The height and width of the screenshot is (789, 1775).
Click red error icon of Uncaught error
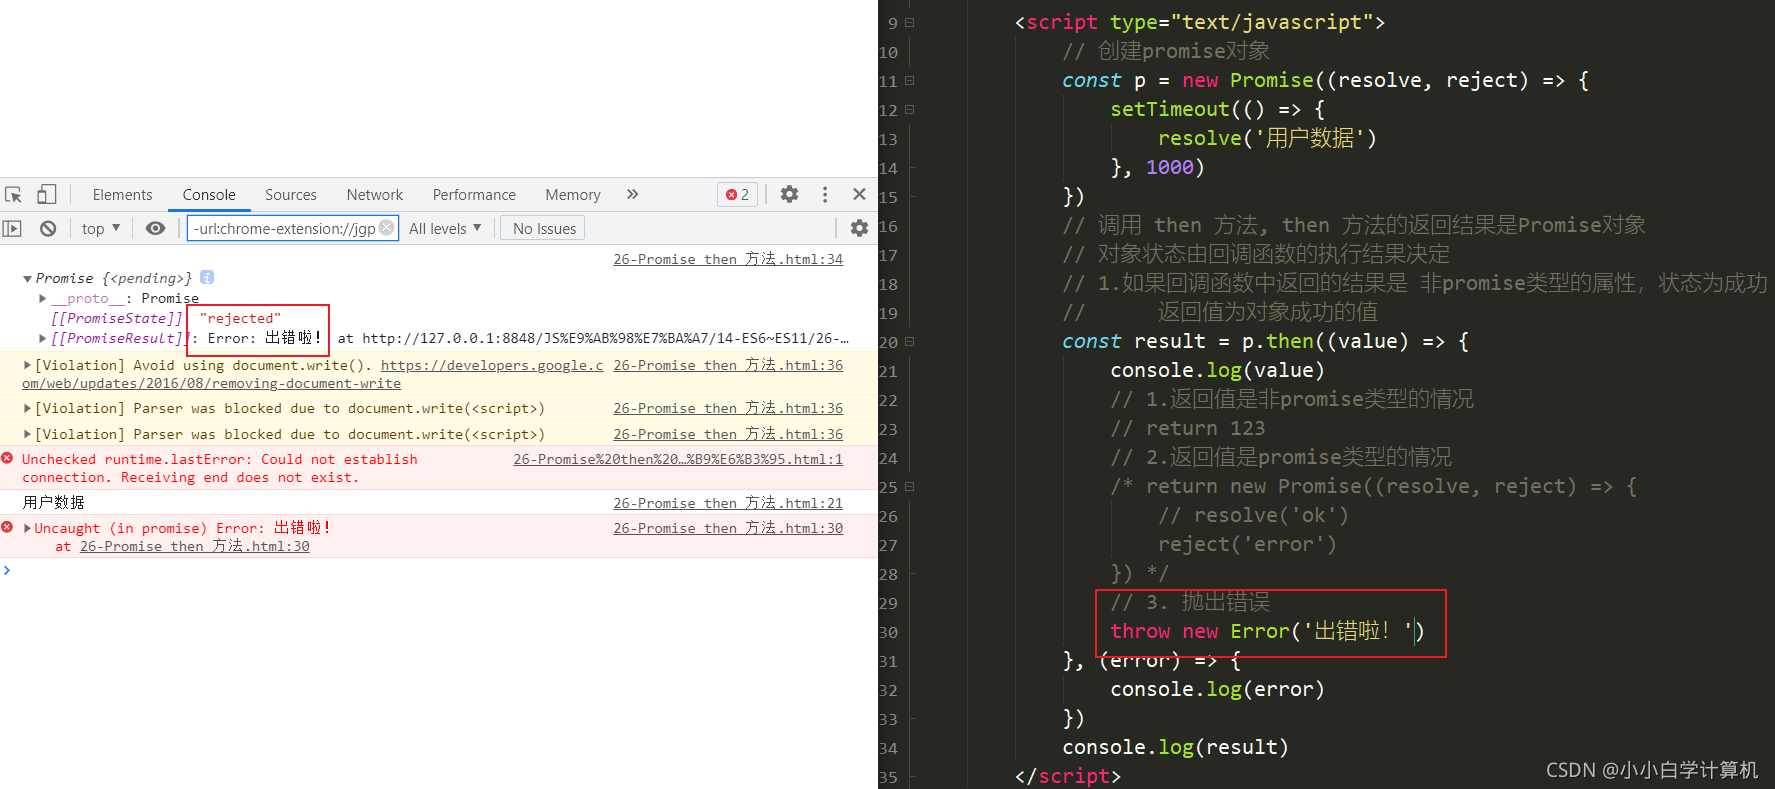pyautogui.click(x=8, y=527)
